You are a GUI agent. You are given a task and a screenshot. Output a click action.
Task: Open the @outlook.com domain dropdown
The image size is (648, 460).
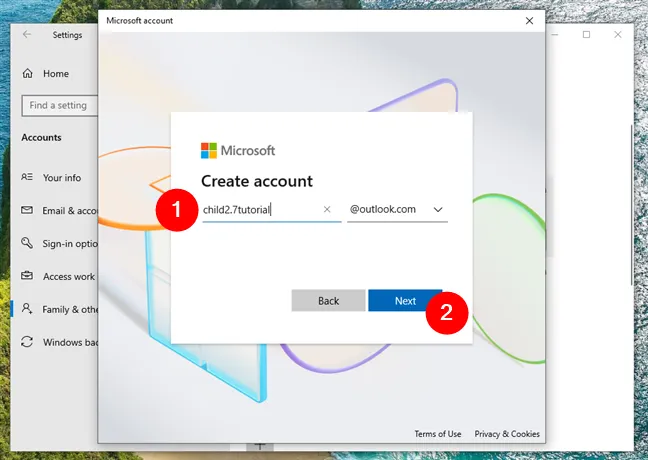pos(397,210)
